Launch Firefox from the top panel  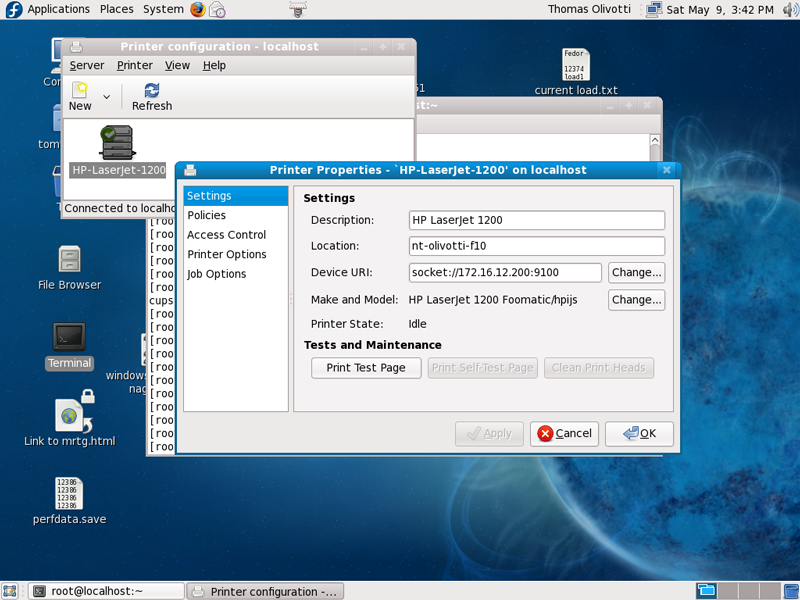coord(198,9)
